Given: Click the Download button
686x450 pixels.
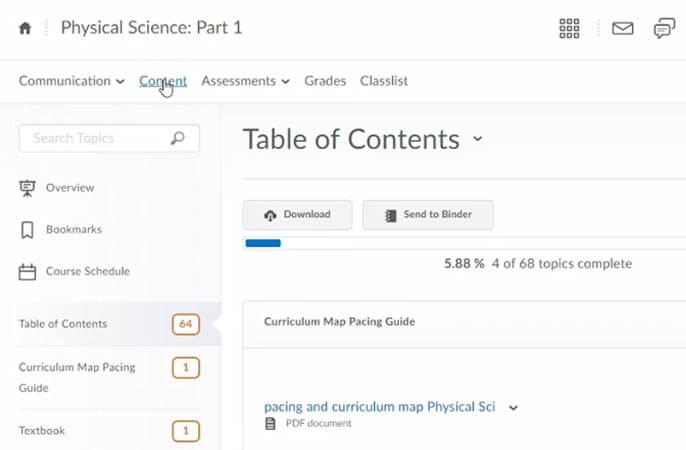Looking at the screenshot, I should [x=297, y=215].
